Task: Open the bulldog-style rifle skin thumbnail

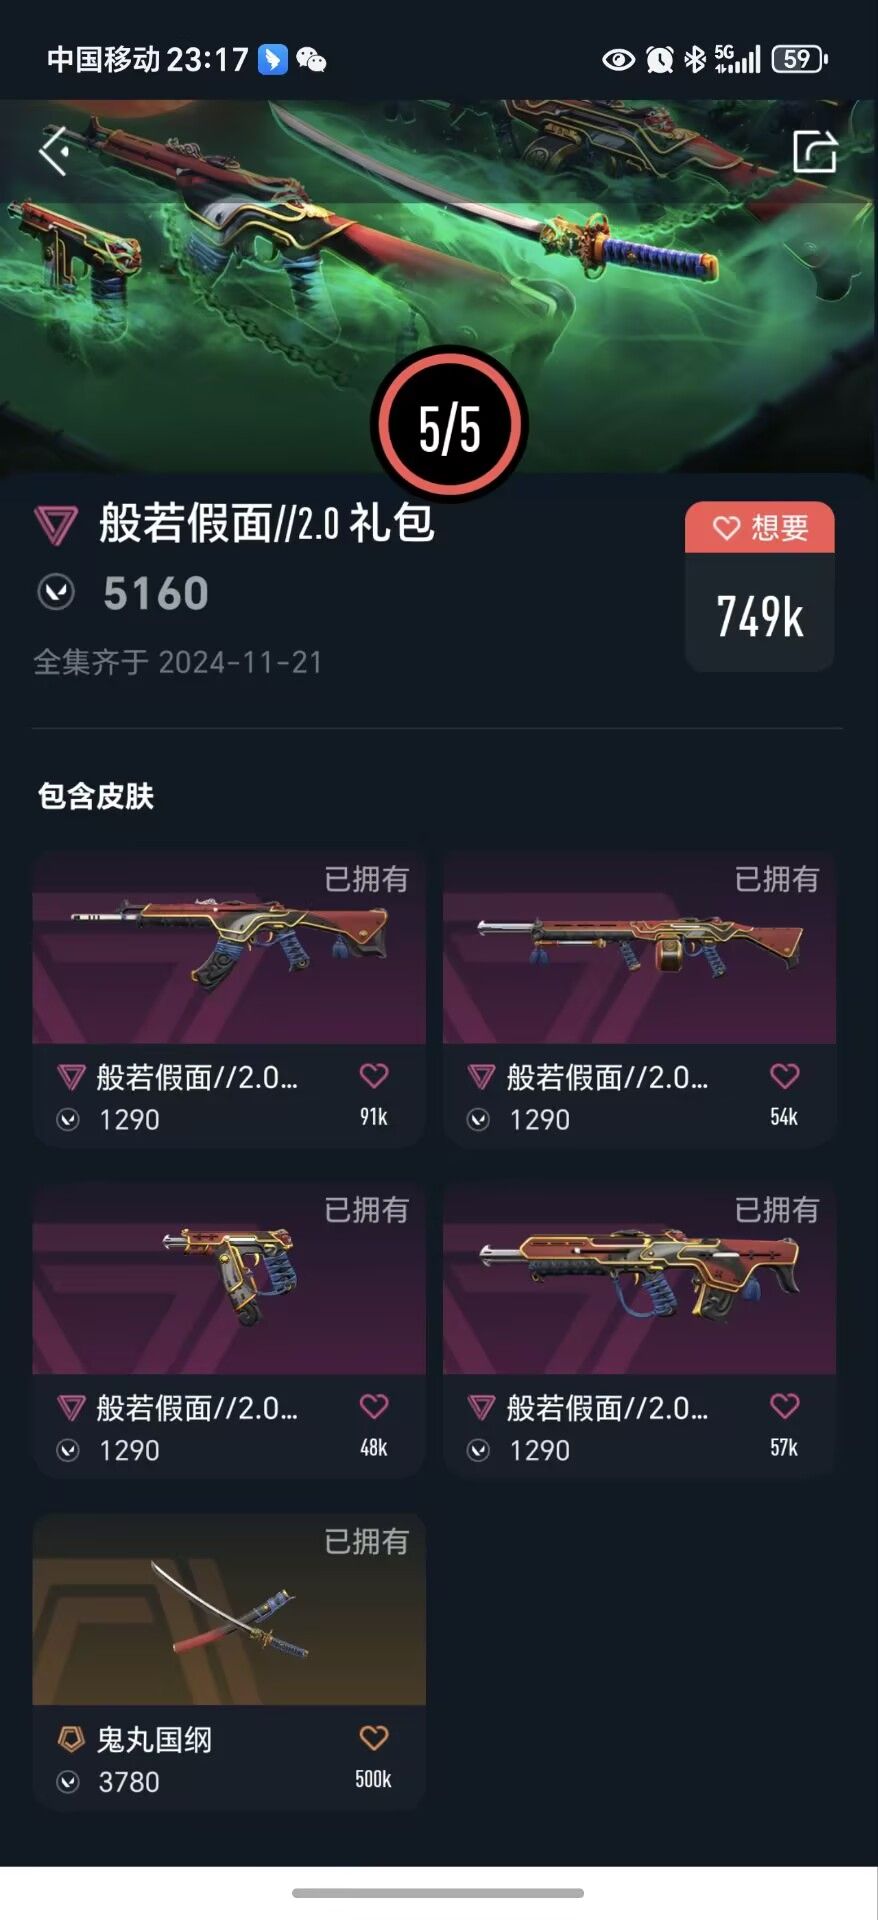Action: pos(640,1279)
